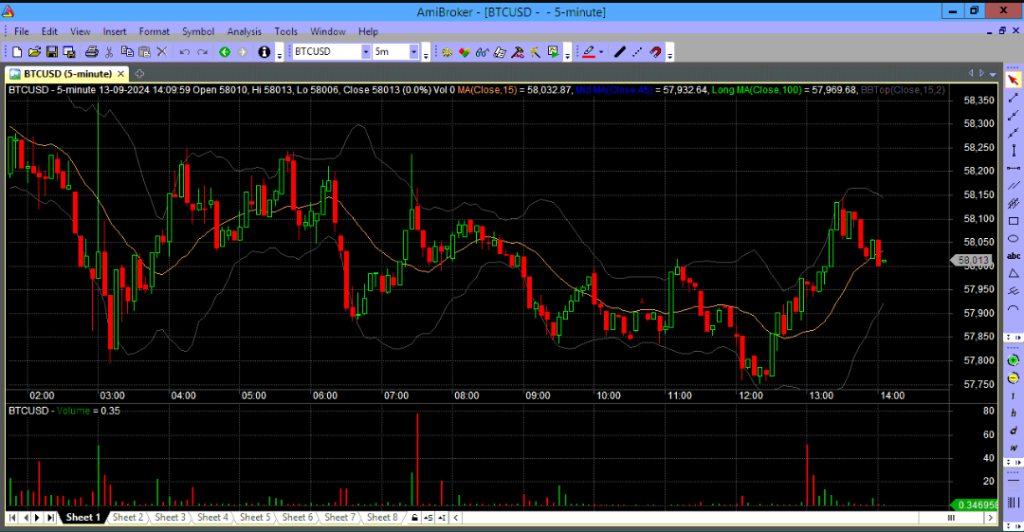Switch to Sheet 2

[127, 518]
